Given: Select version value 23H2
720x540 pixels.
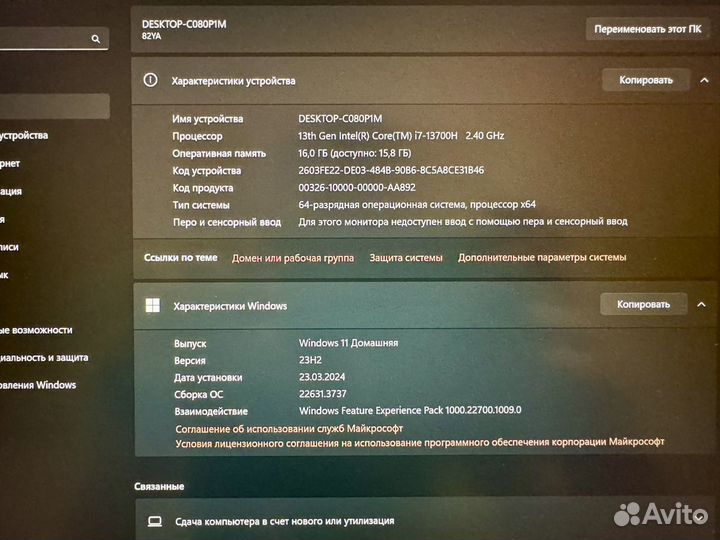Looking at the screenshot, I should pyautogui.click(x=310, y=360).
